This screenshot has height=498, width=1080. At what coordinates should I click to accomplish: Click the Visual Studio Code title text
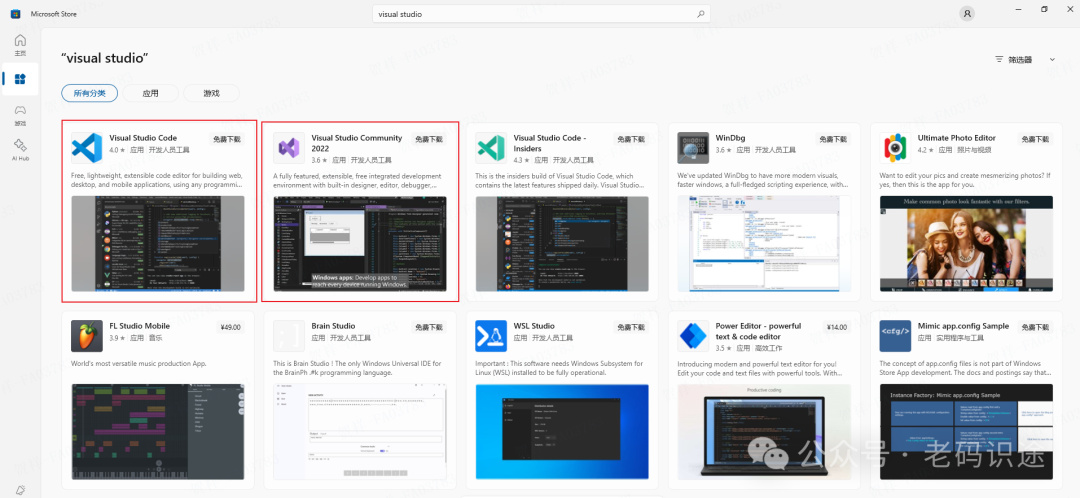tap(144, 138)
